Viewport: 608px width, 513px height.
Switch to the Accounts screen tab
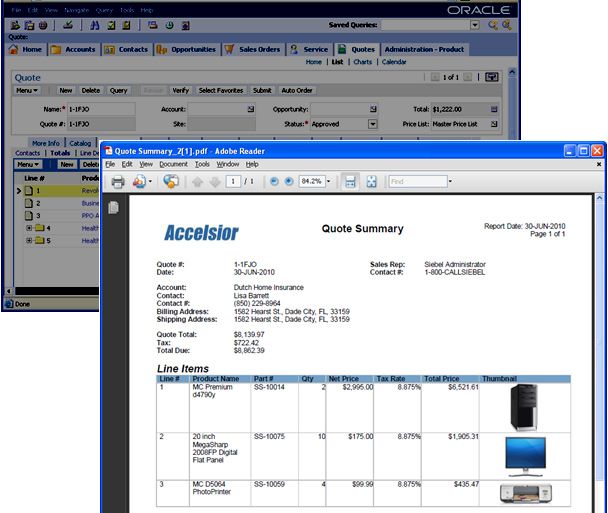[x=73, y=50]
